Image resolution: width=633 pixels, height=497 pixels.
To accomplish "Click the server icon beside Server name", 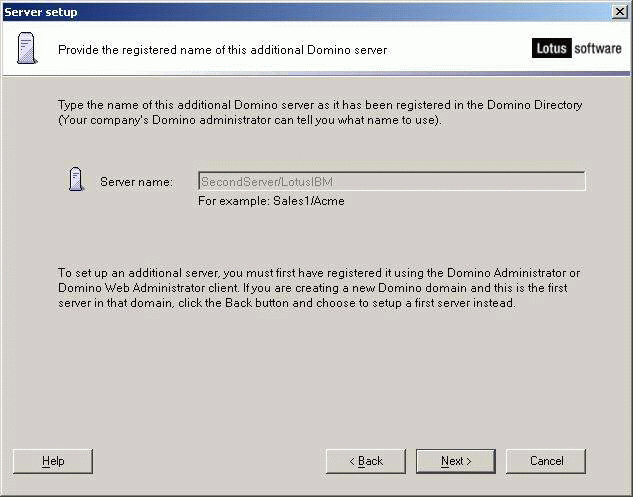I will pos(75,179).
